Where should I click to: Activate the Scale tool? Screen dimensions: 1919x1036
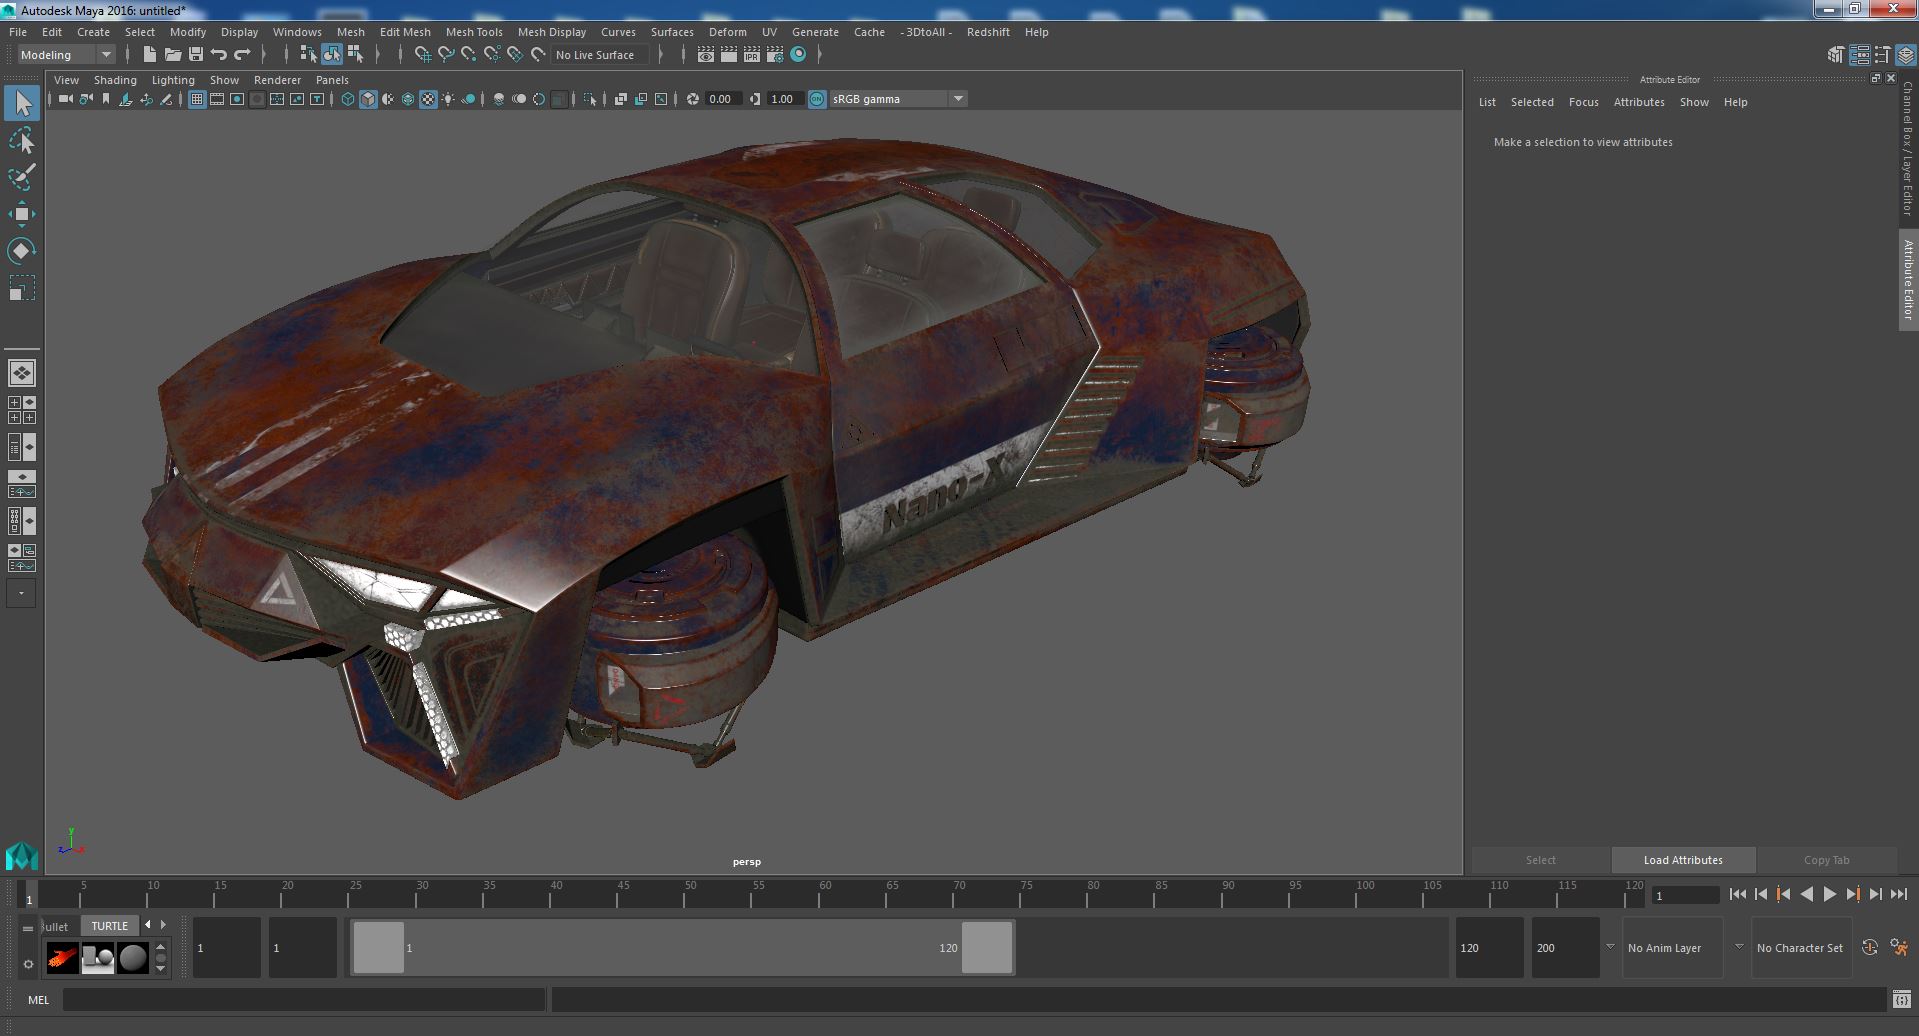22,288
